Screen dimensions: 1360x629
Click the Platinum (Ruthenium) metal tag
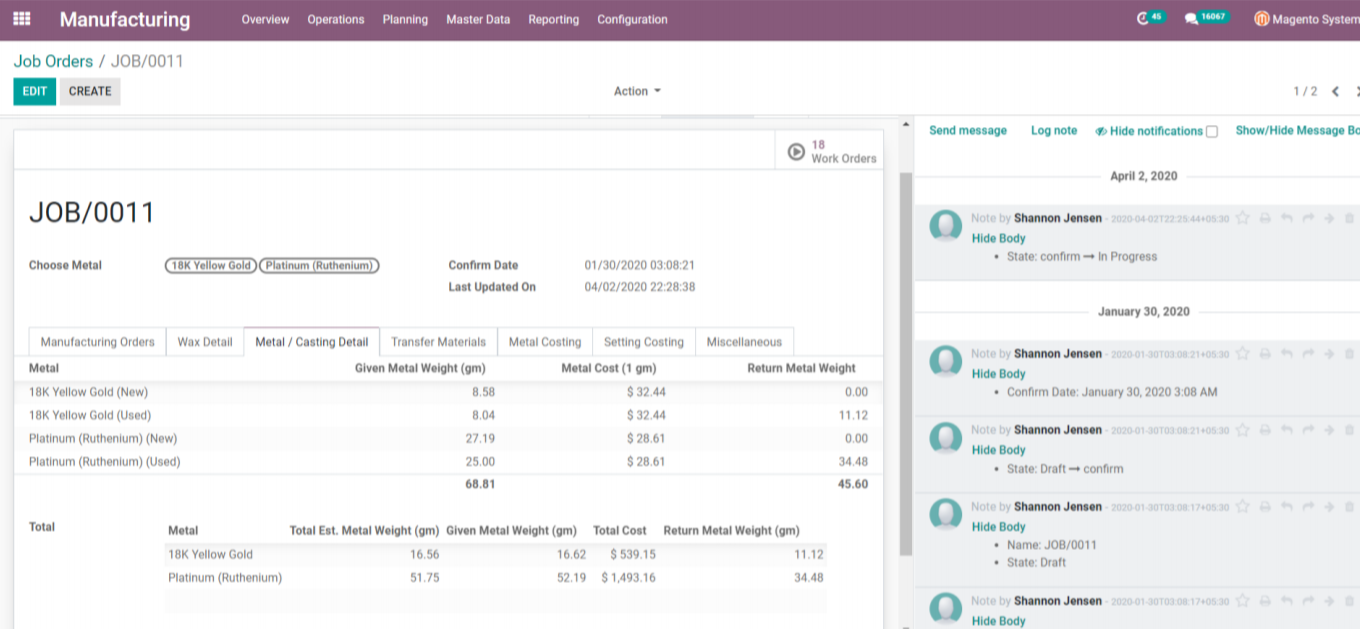(x=319, y=265)
